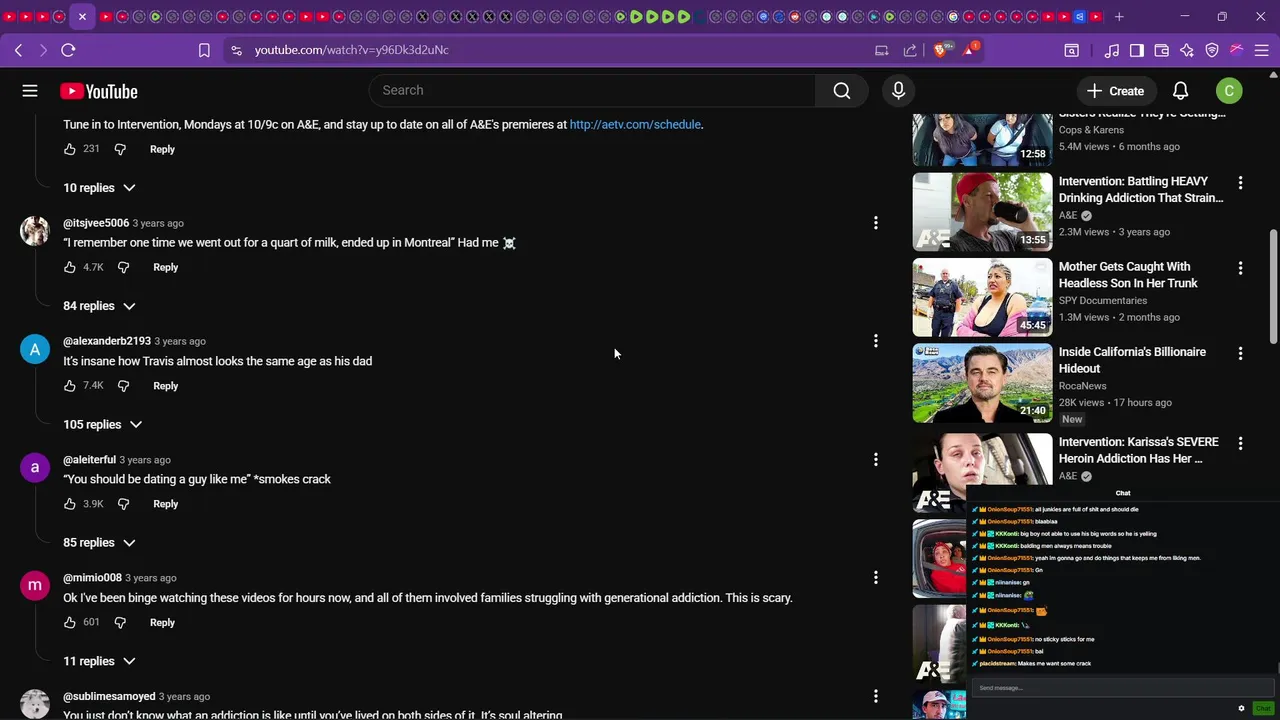Open a new browser tab
1280x720 pixels.
pyautogui.click(x=1119, y=17)
